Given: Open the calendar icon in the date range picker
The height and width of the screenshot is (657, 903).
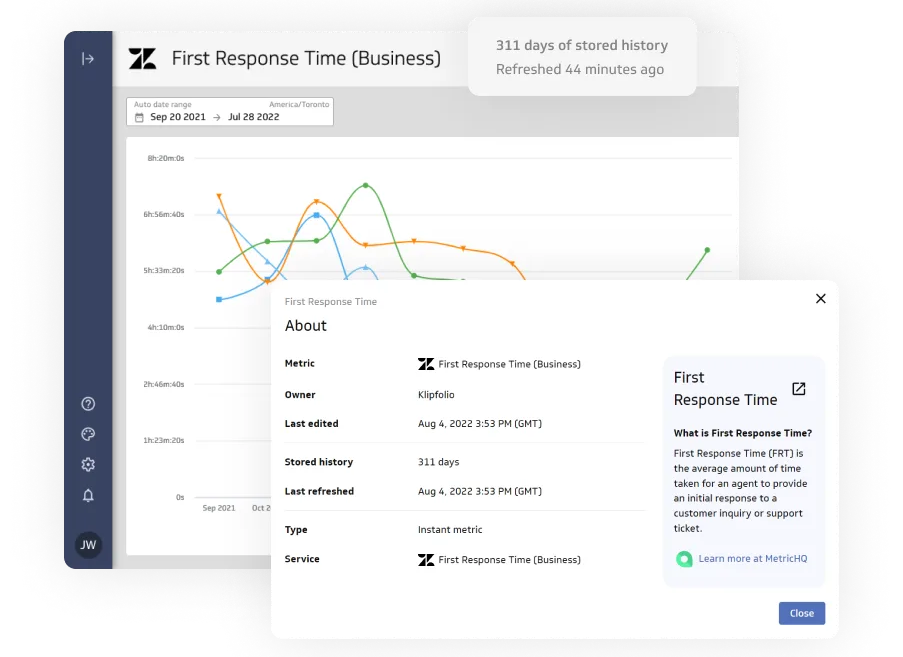Looking at the screenshot, I should point(138,117).
